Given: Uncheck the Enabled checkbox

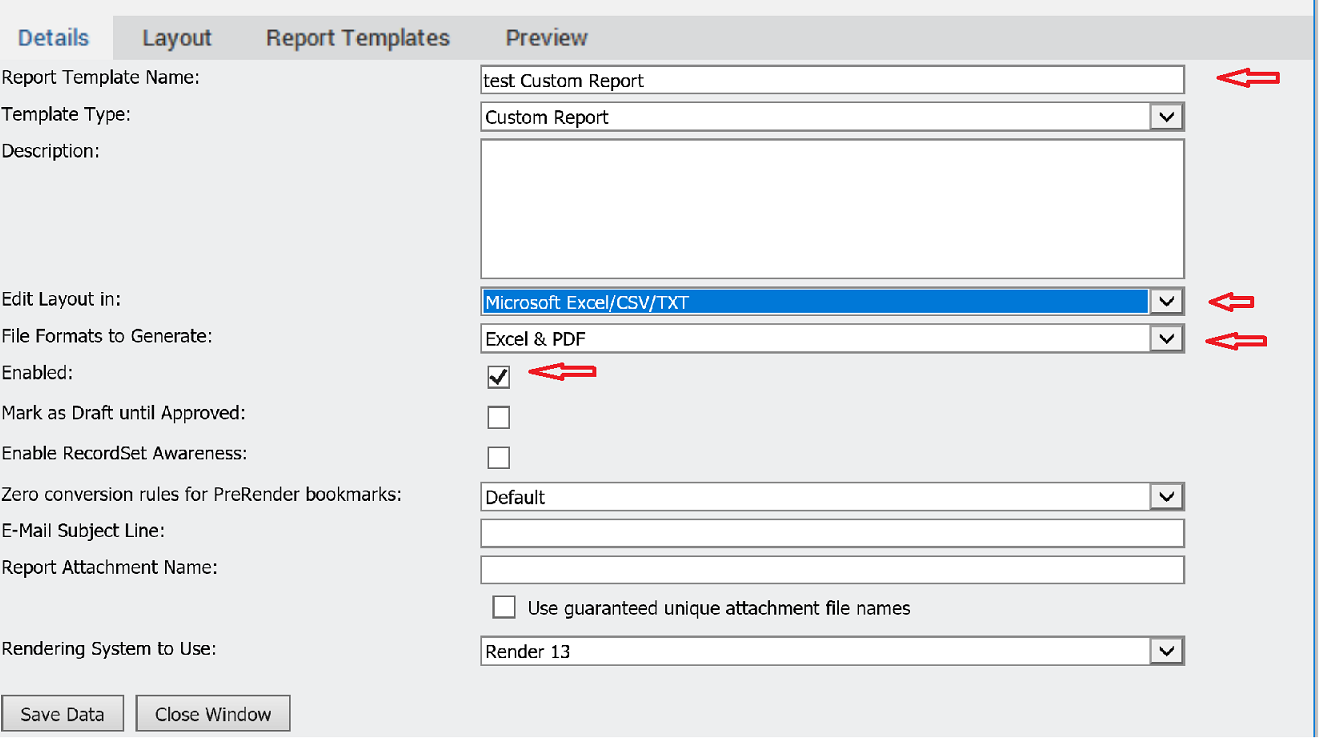Looking at the screenshot, I should [498, 377].
